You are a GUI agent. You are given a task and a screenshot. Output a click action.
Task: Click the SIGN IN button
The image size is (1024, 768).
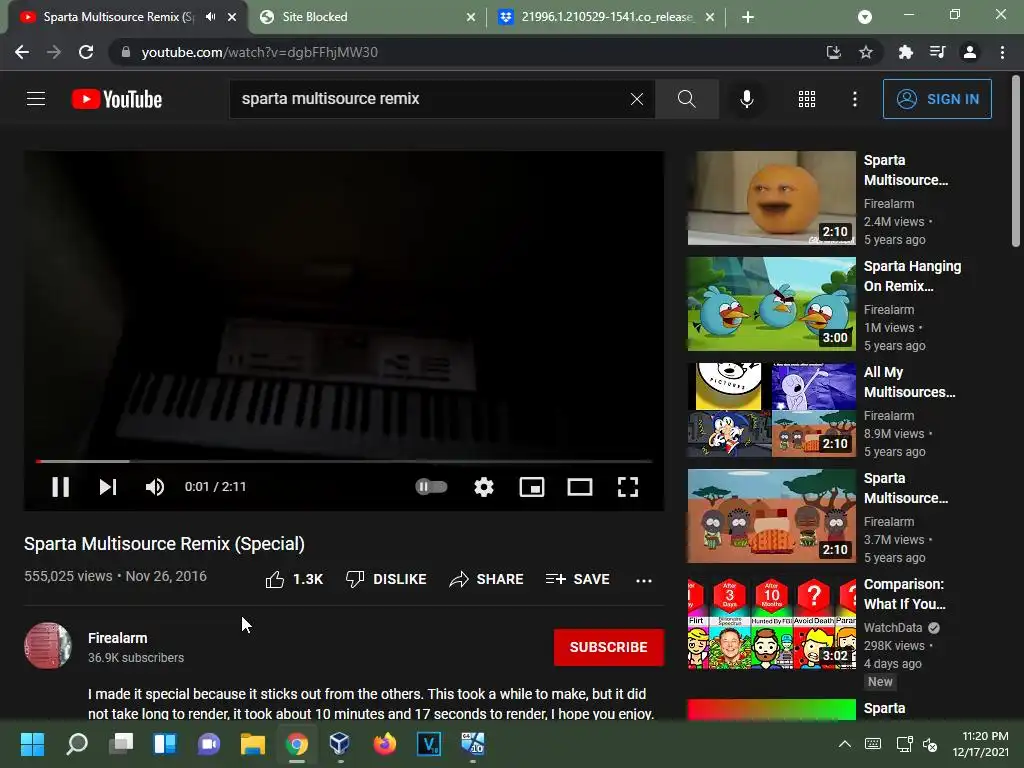[936, 99]
